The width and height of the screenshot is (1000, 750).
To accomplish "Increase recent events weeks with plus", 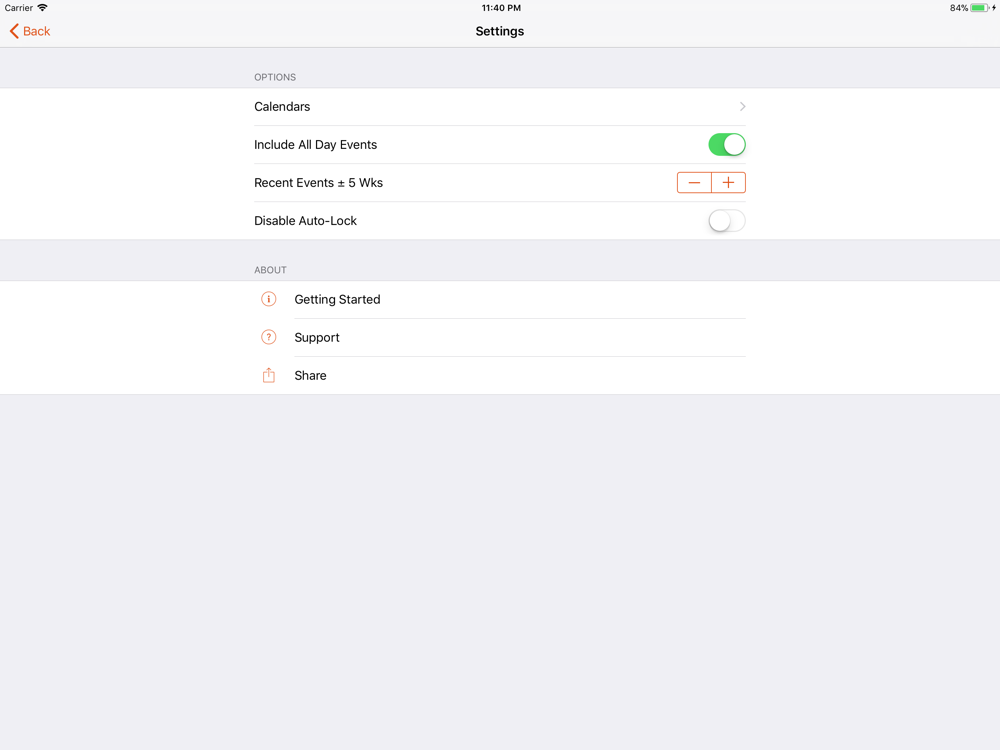I will click(x=728, y=183).
